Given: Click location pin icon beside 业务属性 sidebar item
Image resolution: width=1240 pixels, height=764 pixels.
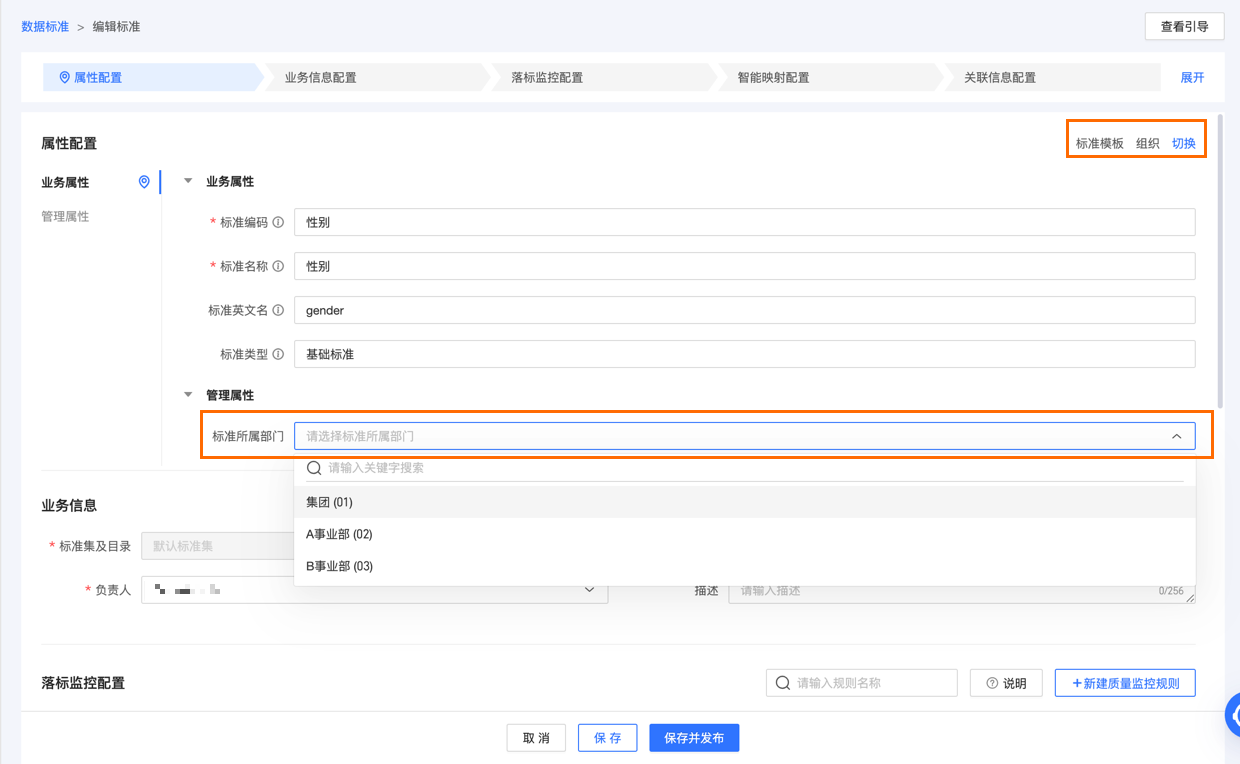Looking at the screenshot, I should pyautogui.click(x=144, y=182).
